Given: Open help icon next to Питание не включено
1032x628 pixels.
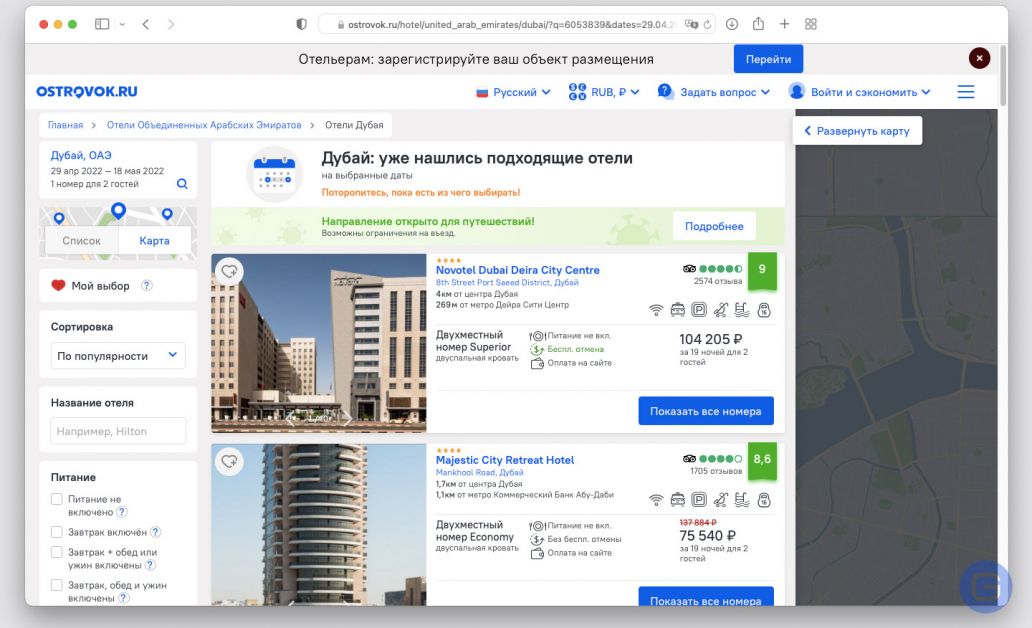Looking at the screenshot, I should pos(122,512).
